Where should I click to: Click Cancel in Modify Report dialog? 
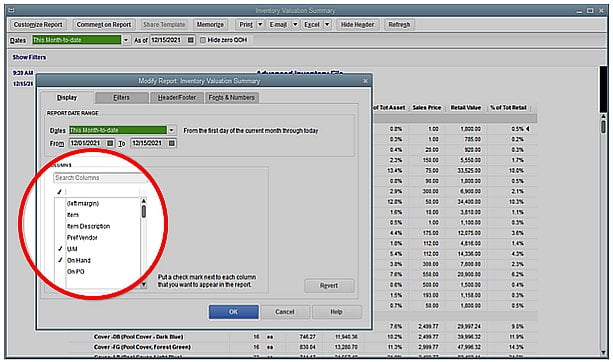tap(285, 312)
